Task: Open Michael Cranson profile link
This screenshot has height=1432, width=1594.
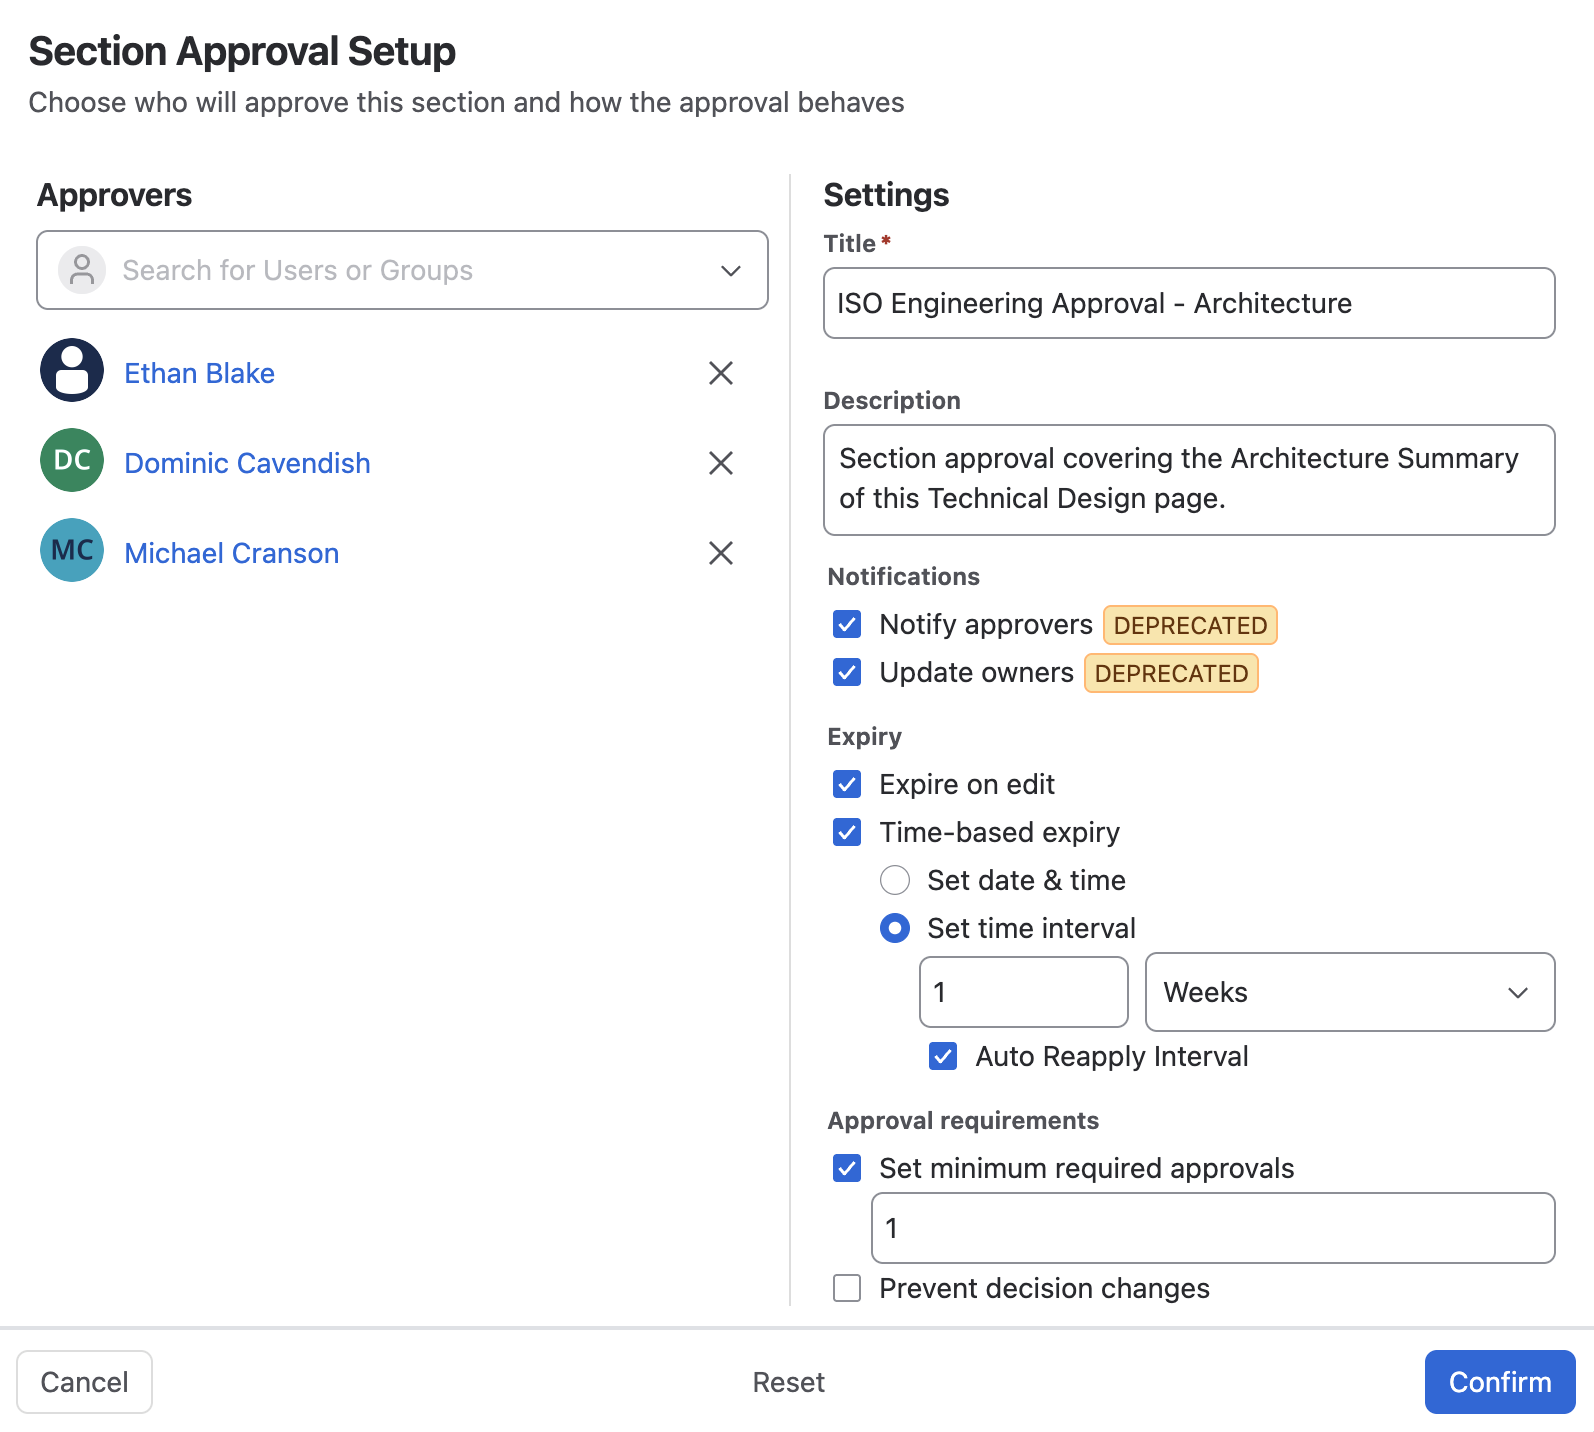Action: pyautogui.click(x=231, y=553)
